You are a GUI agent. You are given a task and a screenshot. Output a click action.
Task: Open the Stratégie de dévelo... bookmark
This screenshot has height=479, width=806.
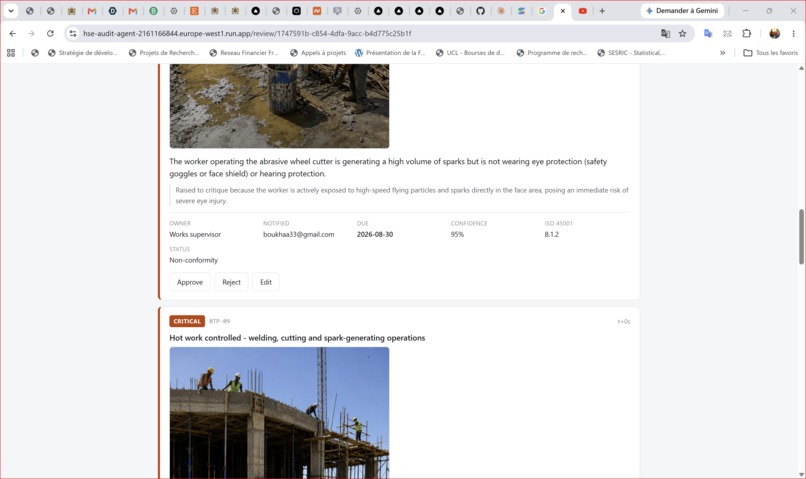pos(82,52)
